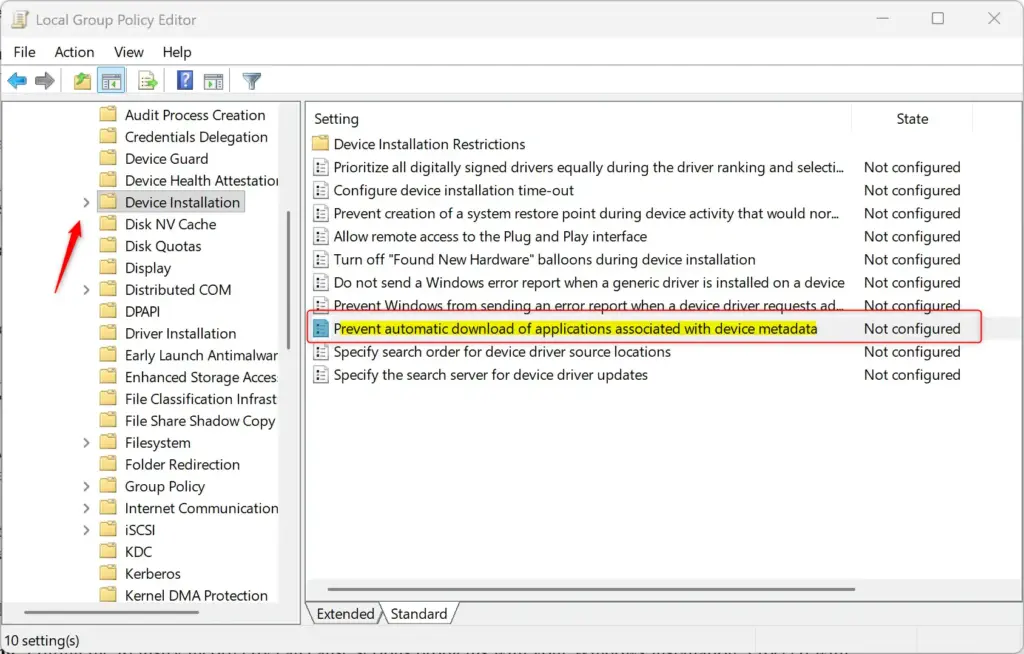
Task: Open the Help menu
Action: coord(177,52)
